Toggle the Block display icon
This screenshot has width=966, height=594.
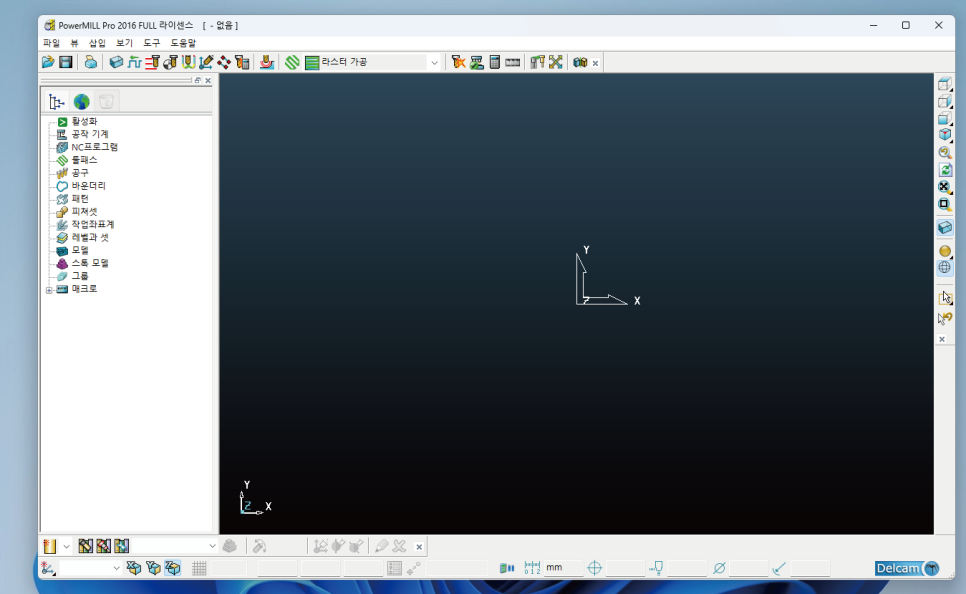point(944,227)
